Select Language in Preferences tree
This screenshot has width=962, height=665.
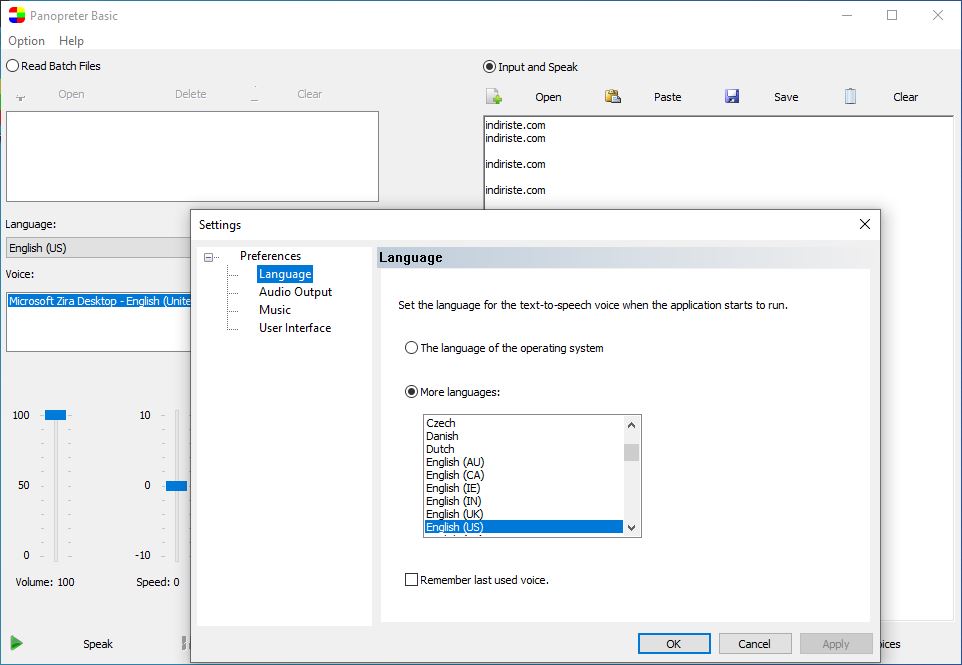[285, 274]
